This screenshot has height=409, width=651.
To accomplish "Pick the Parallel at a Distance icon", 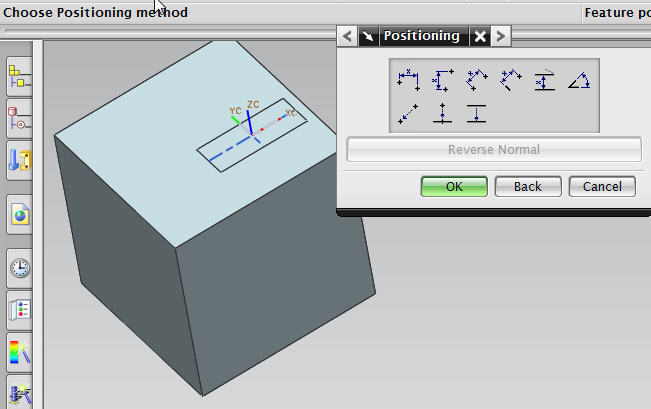I will (x=545, y=80).
